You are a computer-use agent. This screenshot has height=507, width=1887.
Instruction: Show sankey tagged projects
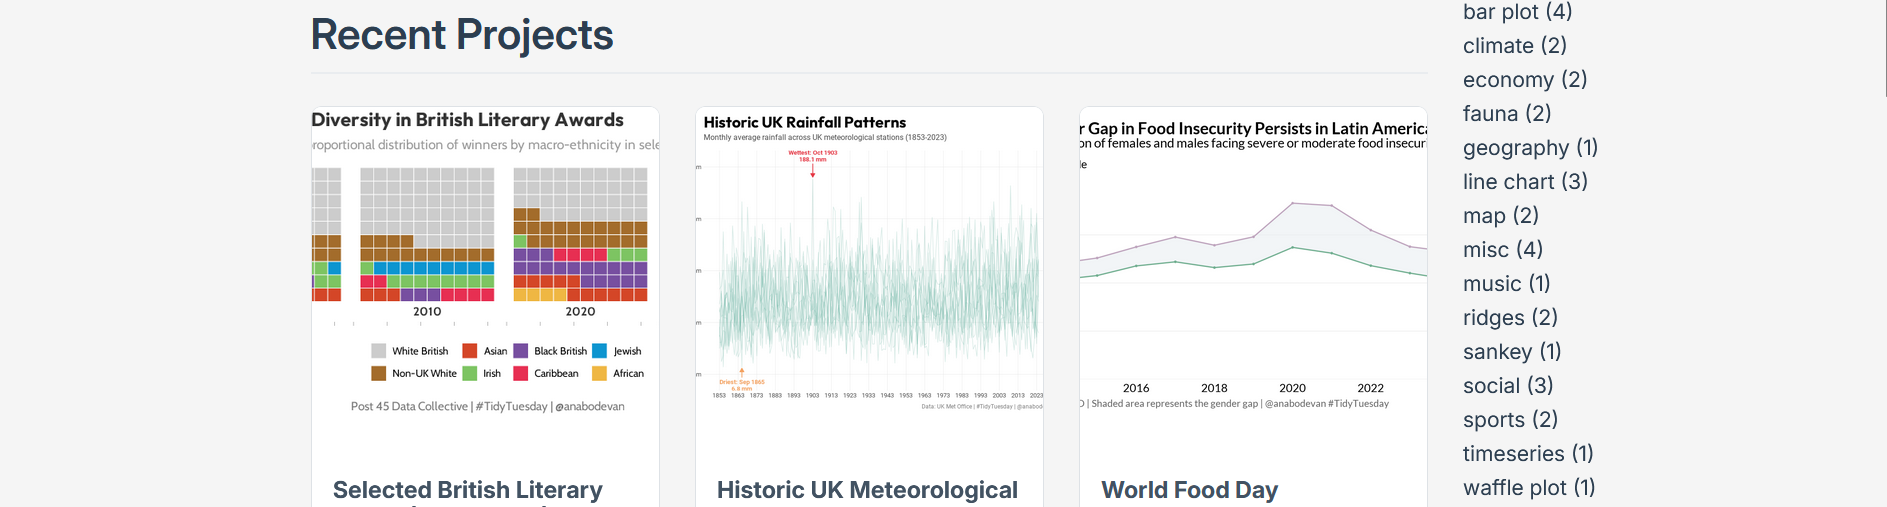(1511, 352)
